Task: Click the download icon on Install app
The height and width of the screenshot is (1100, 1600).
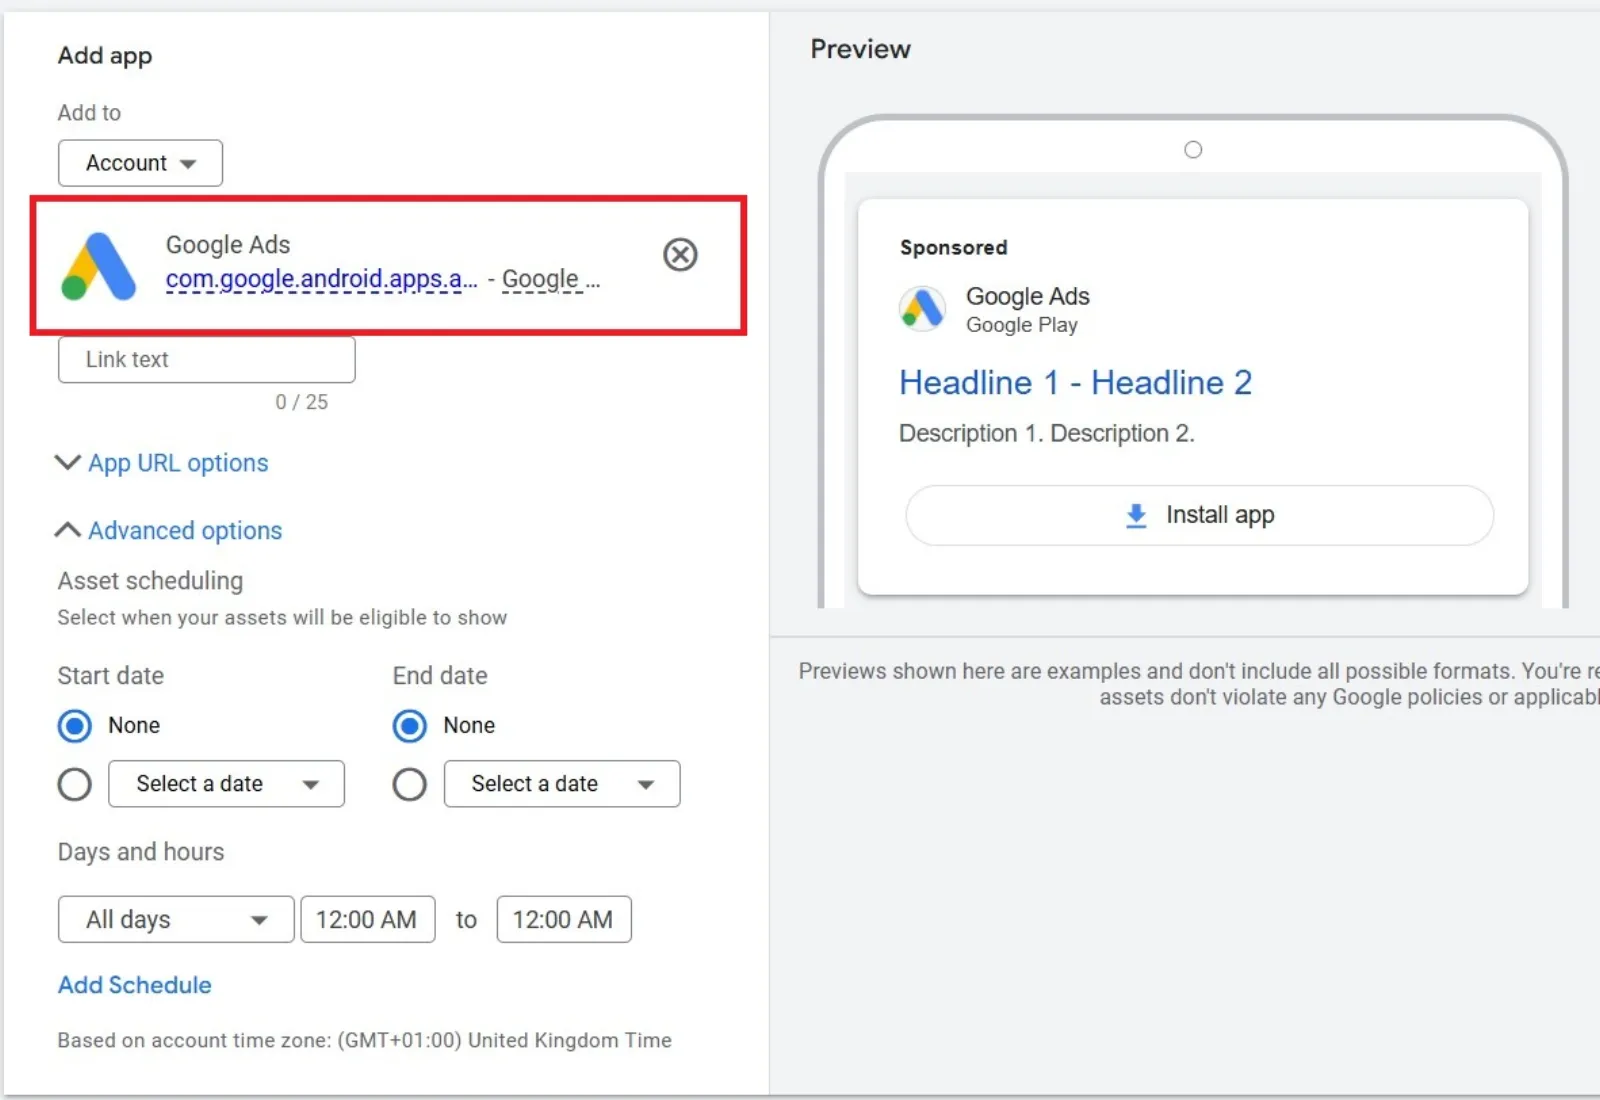Action: tap(1136, 515)
